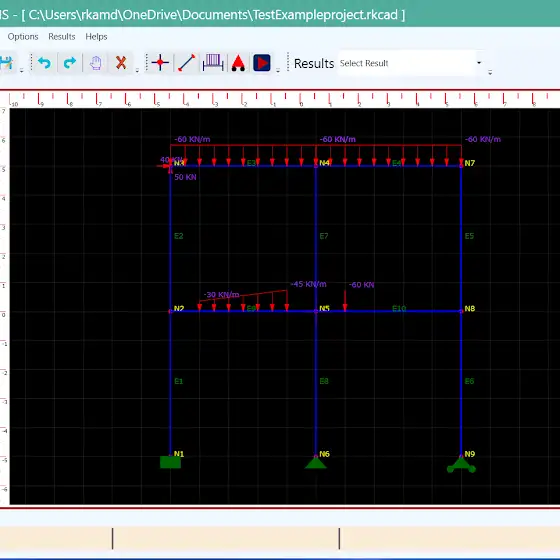Expand overflow arrow after run icon
The height and width of the screenshot is (560, 560).
click(278, 70)
